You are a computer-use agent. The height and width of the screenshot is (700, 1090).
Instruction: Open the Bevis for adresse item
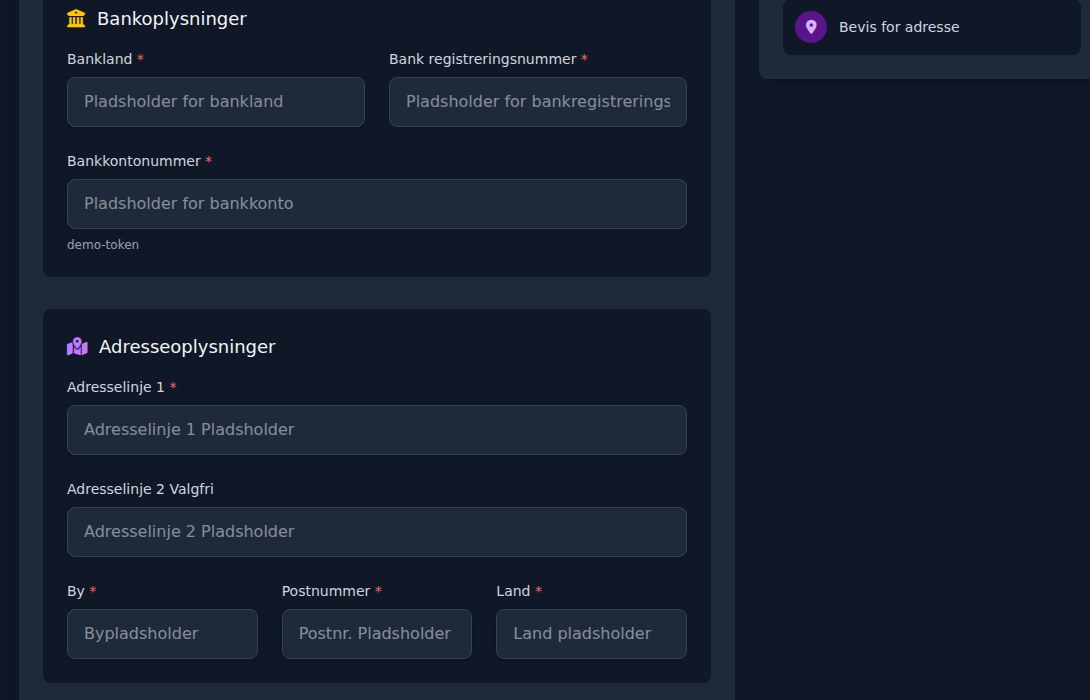[932, 27]
